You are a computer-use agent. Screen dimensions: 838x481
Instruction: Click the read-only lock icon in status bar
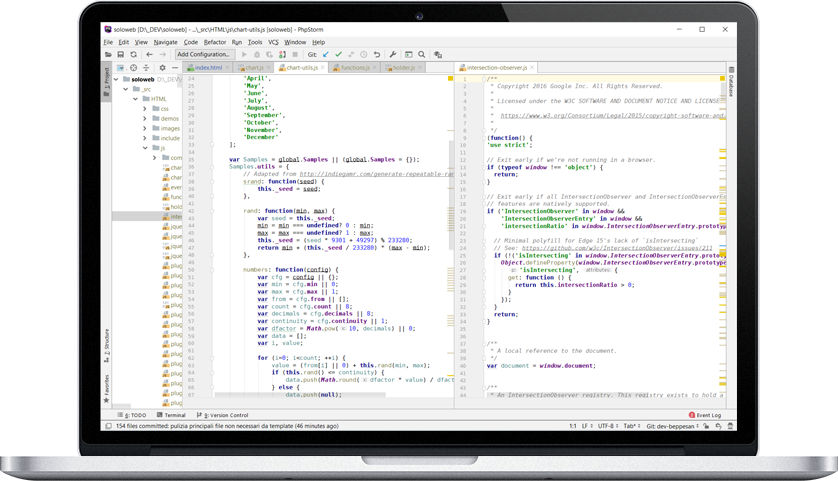coord(706,426)
